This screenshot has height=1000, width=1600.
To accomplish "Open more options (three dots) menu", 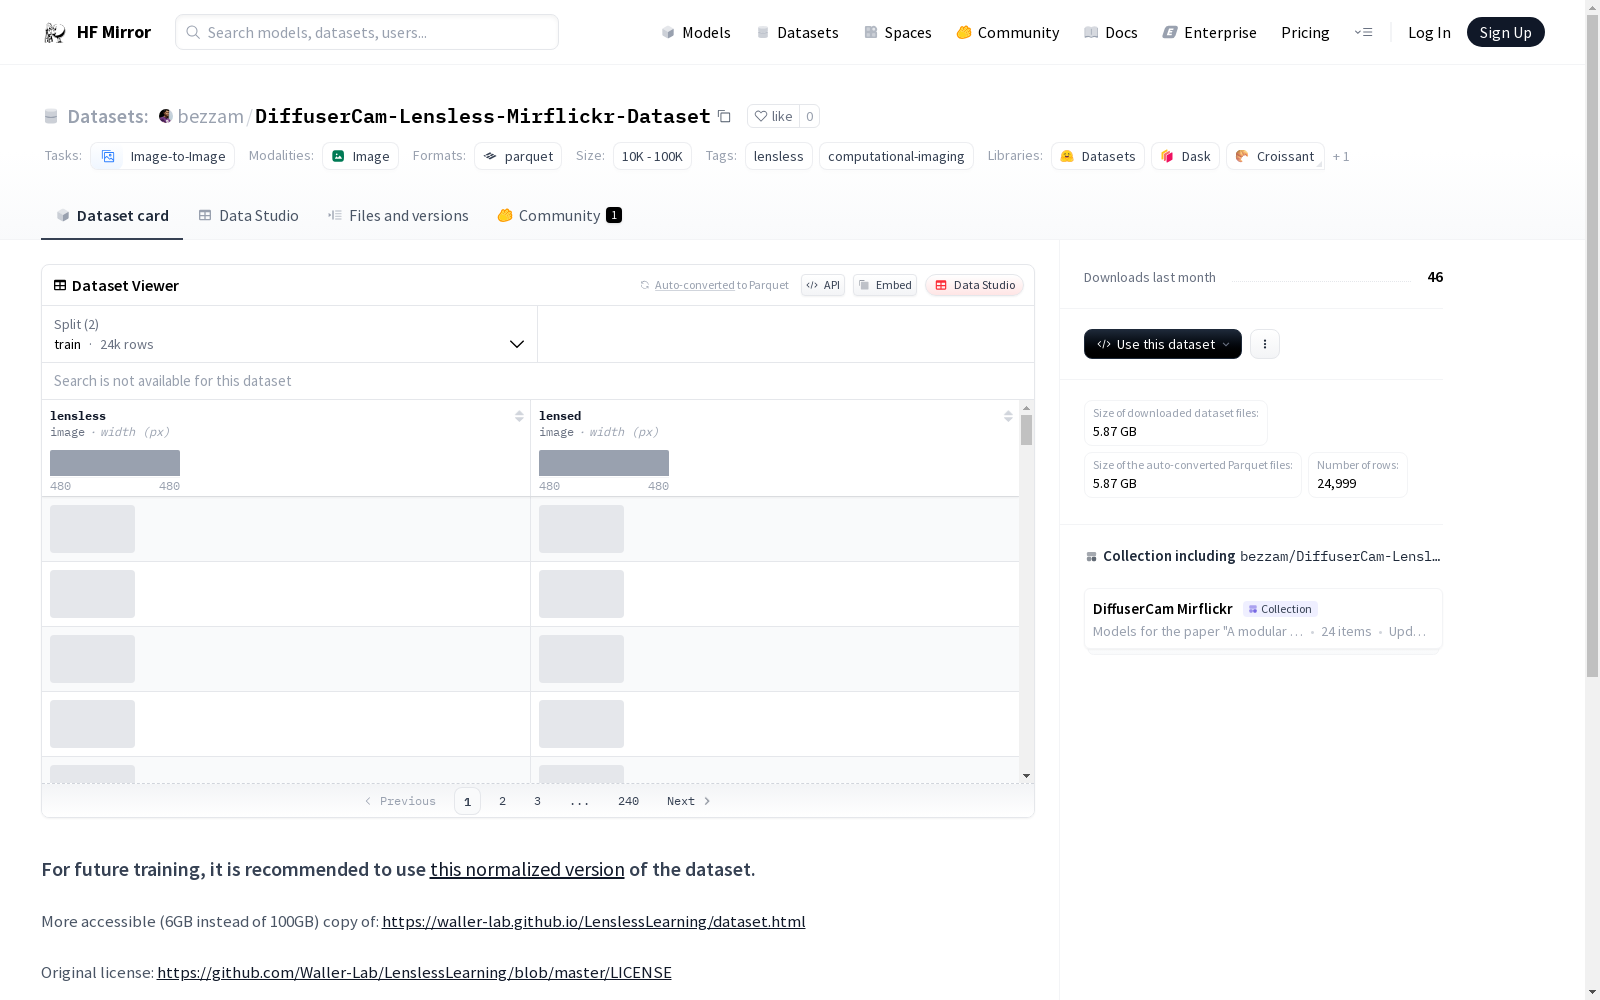I will point(1265,344).
